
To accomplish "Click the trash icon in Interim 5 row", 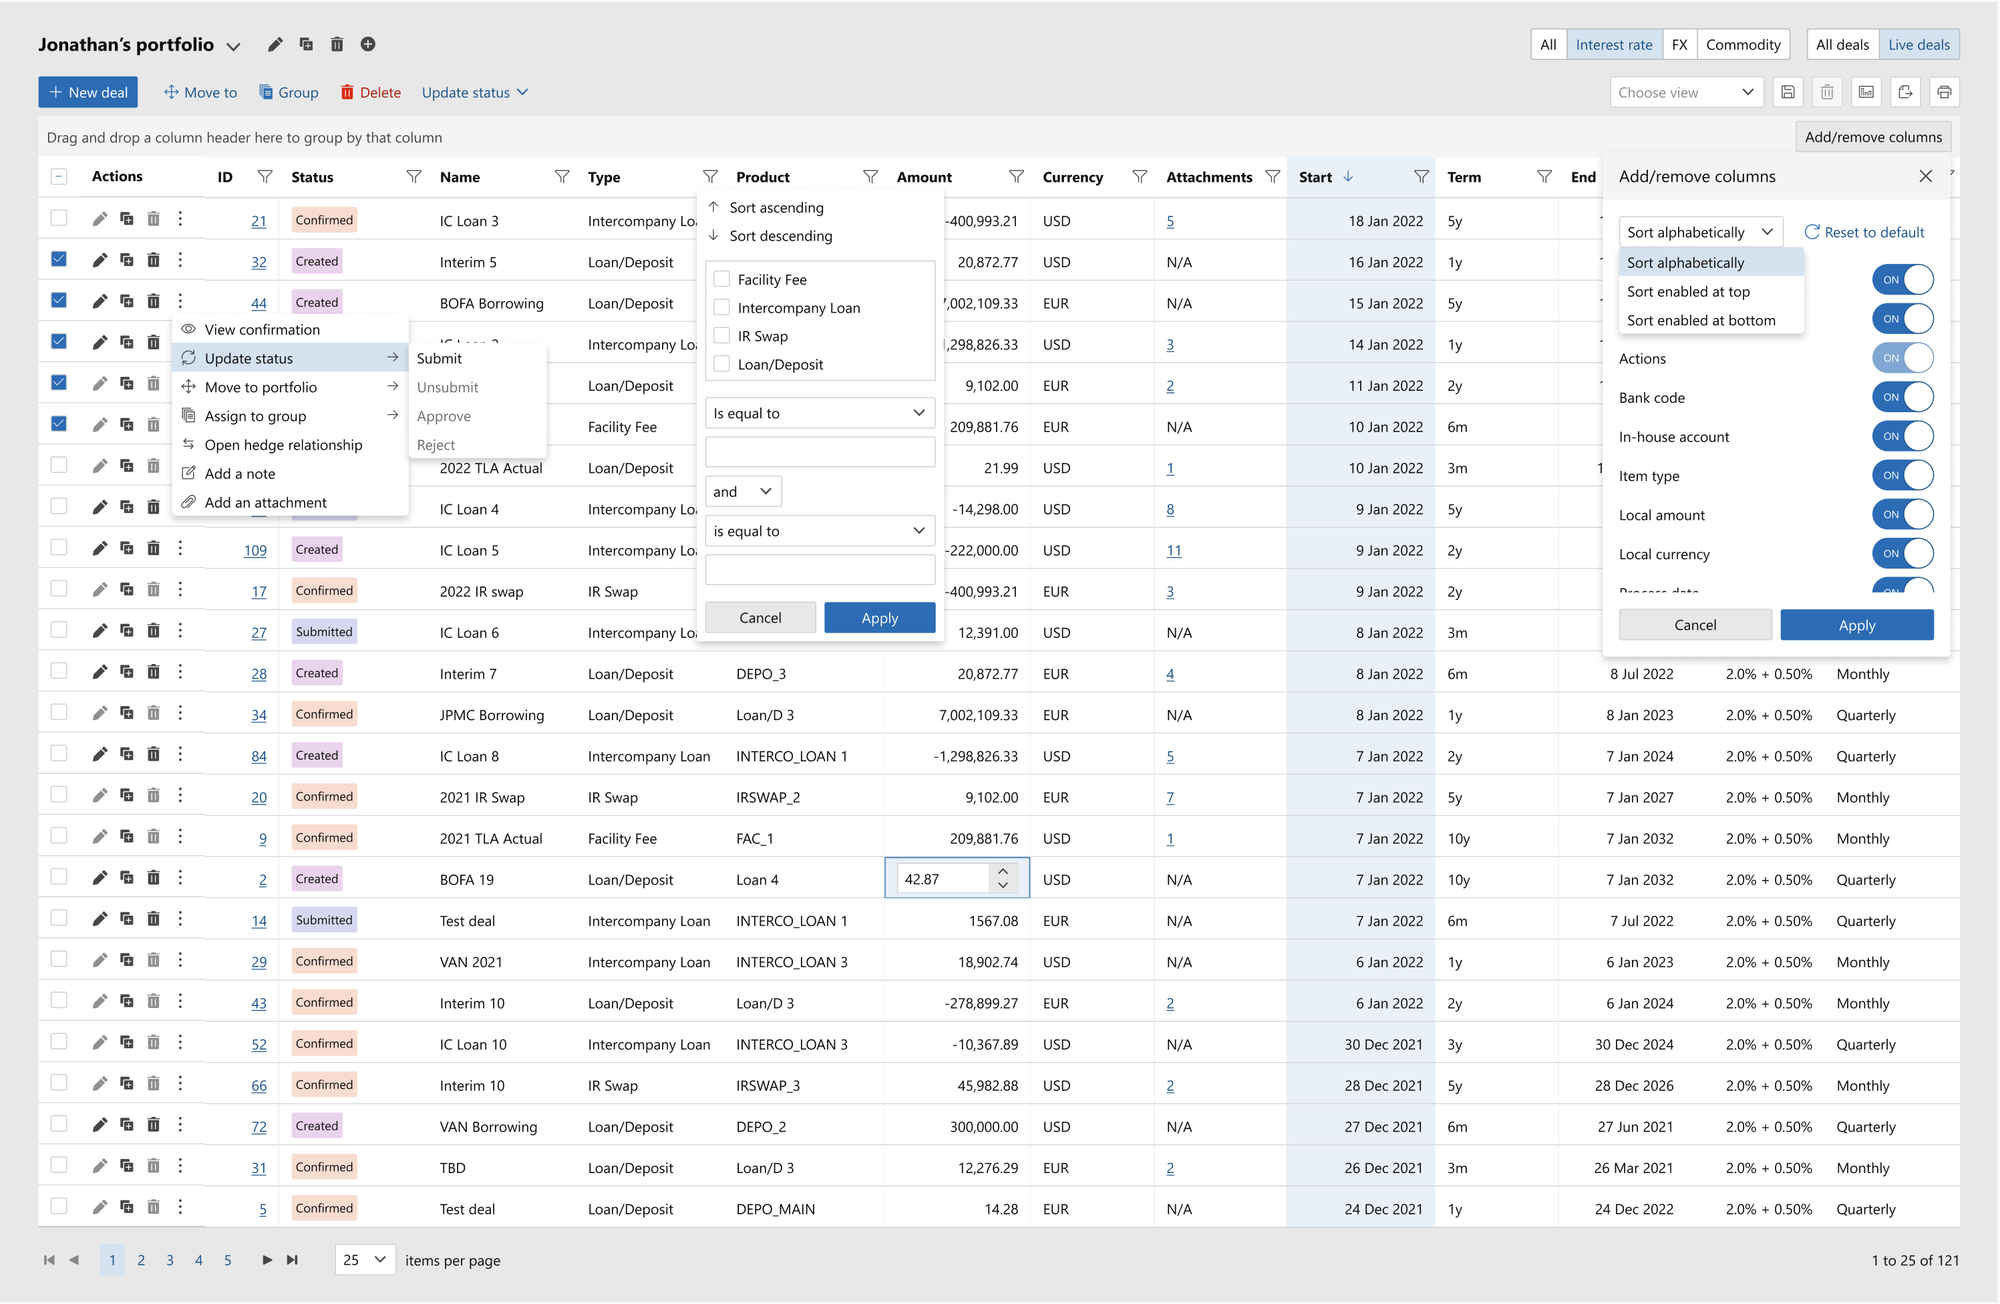I will click(x=153, y=260).
